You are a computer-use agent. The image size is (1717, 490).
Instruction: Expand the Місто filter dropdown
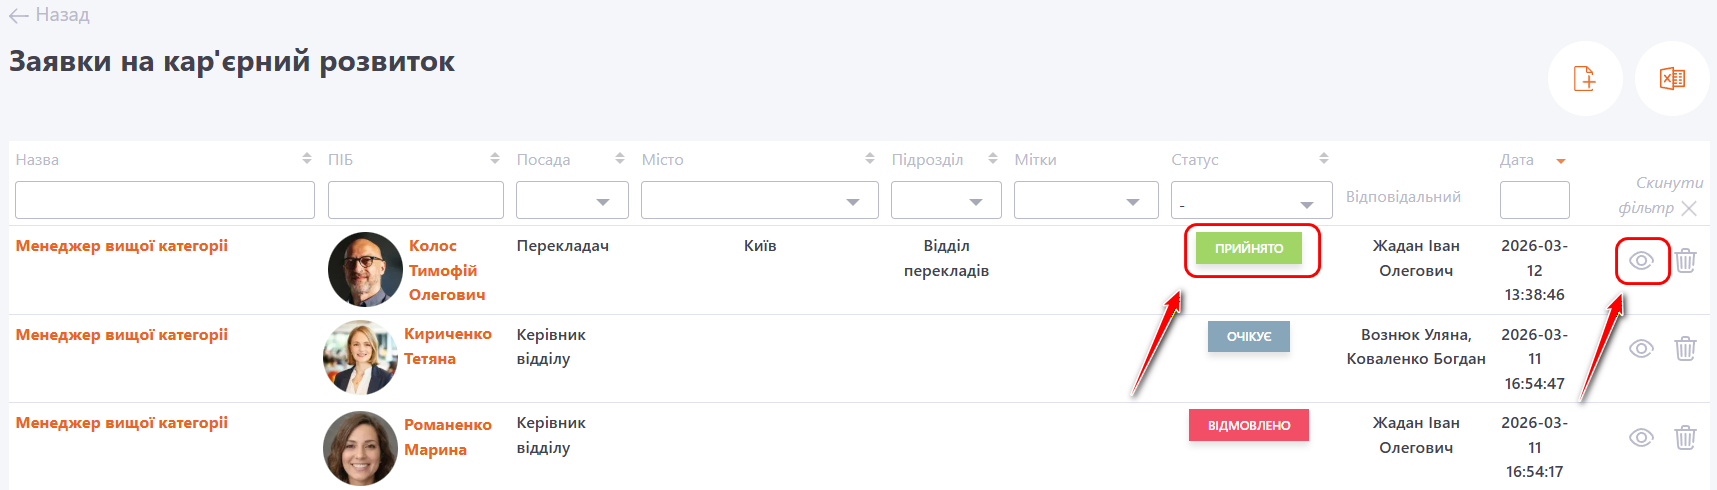pos(759,201)
